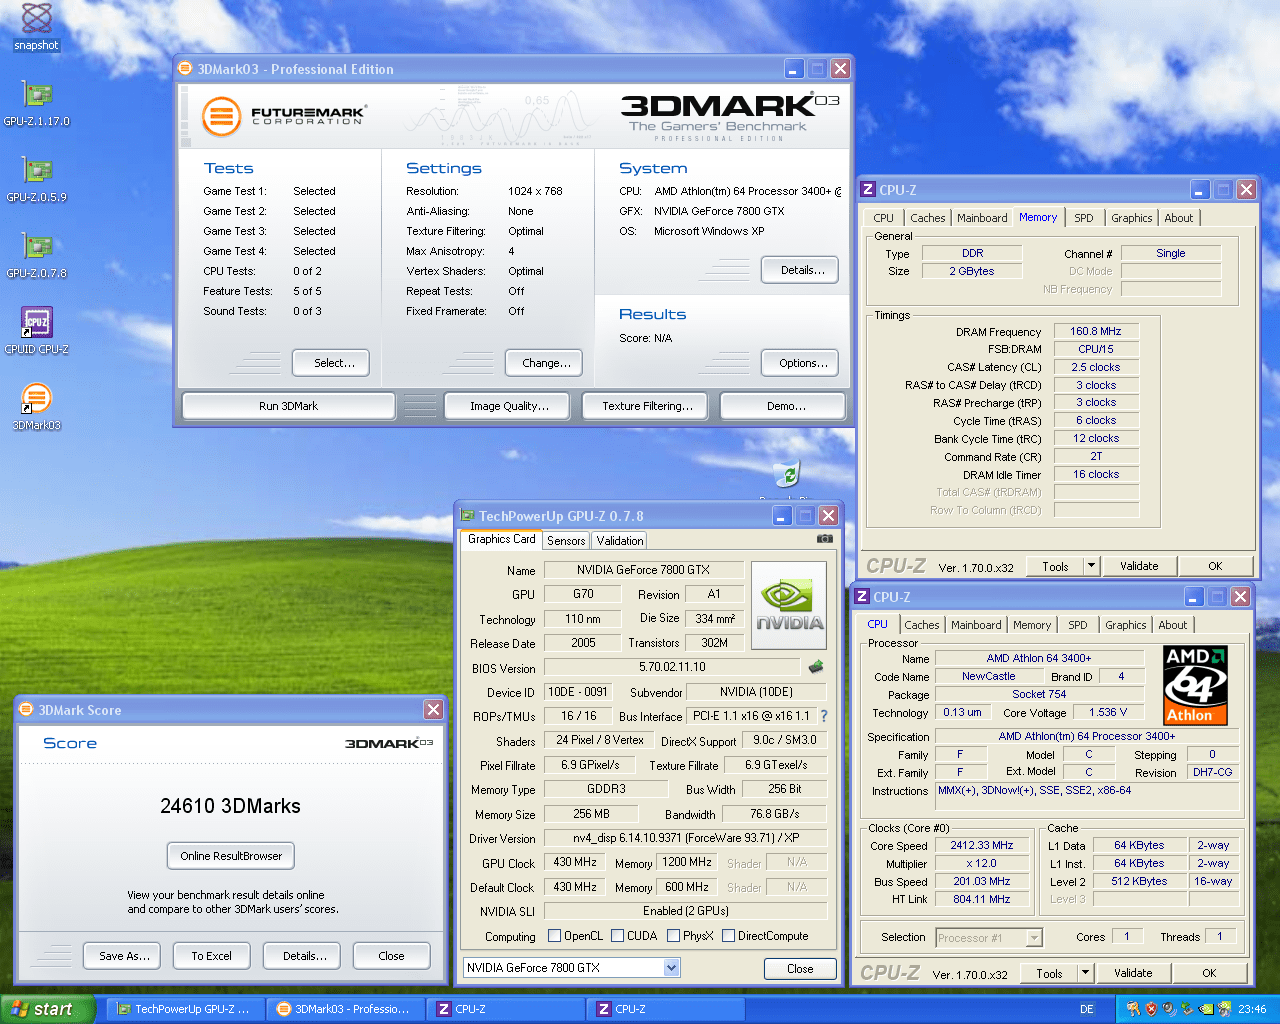Click GPU-Z title bar app icon

coord(467,516)
